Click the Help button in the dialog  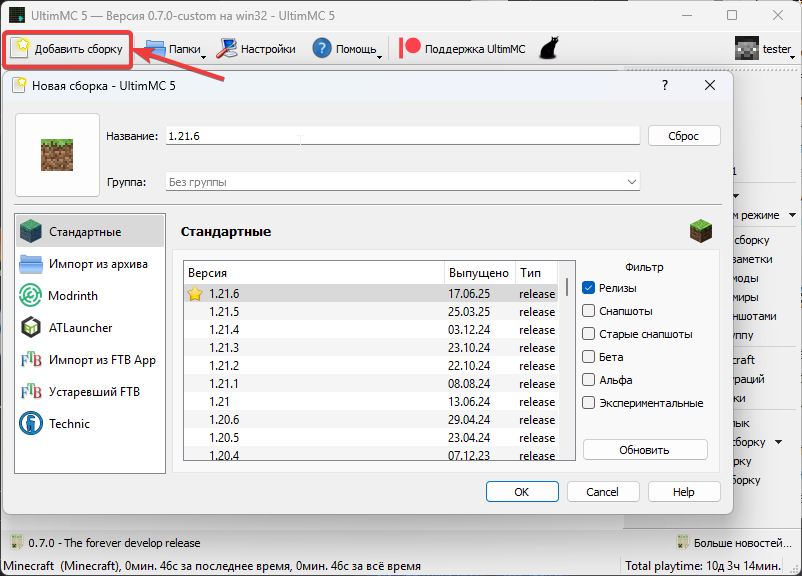click(x=684, y=492)
